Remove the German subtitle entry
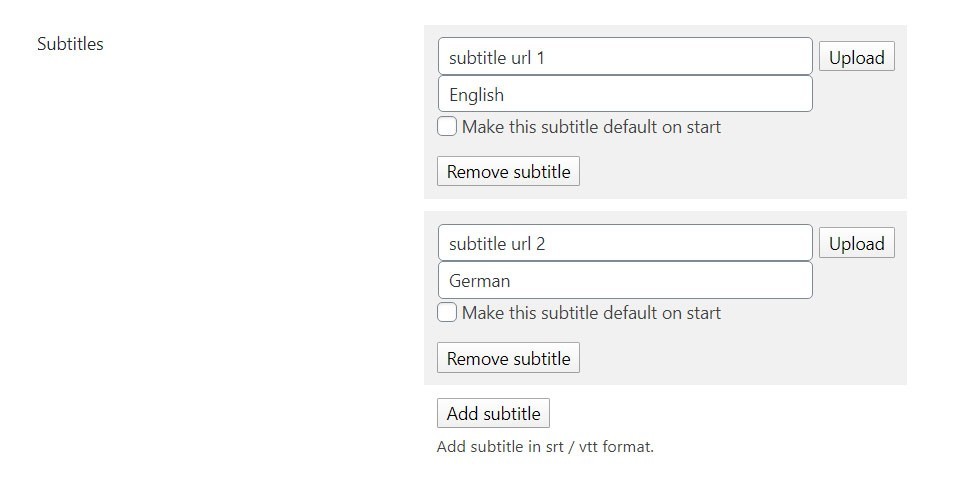 click(x=508, y=359)
